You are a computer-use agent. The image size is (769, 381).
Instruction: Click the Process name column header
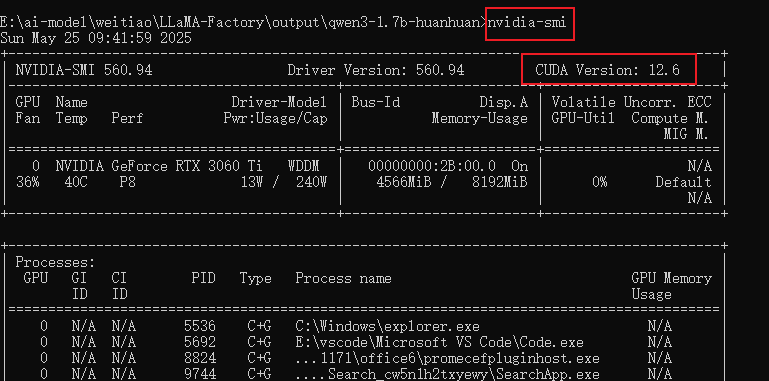(x=343, y=279)
